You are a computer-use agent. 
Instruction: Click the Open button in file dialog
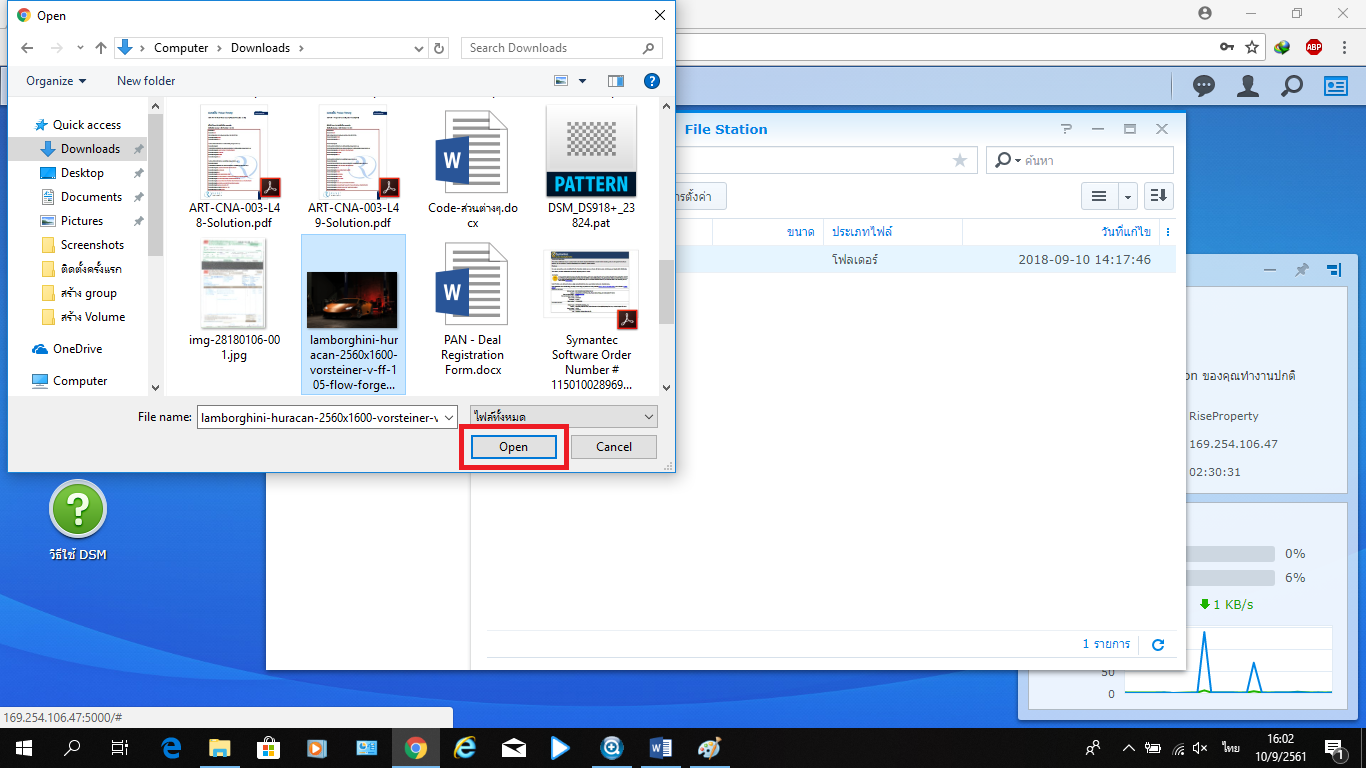[x=513, y=447]
